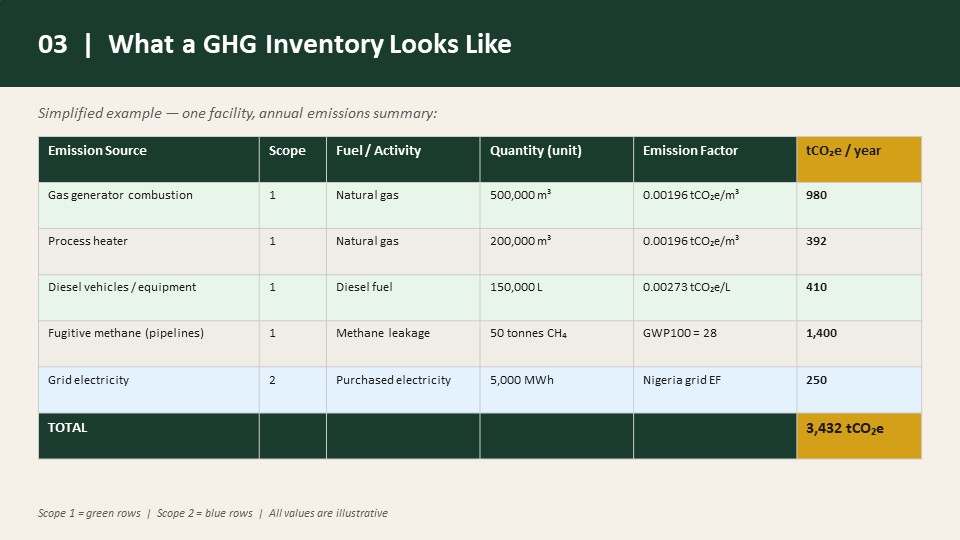Screen dimensions: 960x540
Task: Click the 'Fugitive methane (pipelines)' cell
Action: [149, 343]
